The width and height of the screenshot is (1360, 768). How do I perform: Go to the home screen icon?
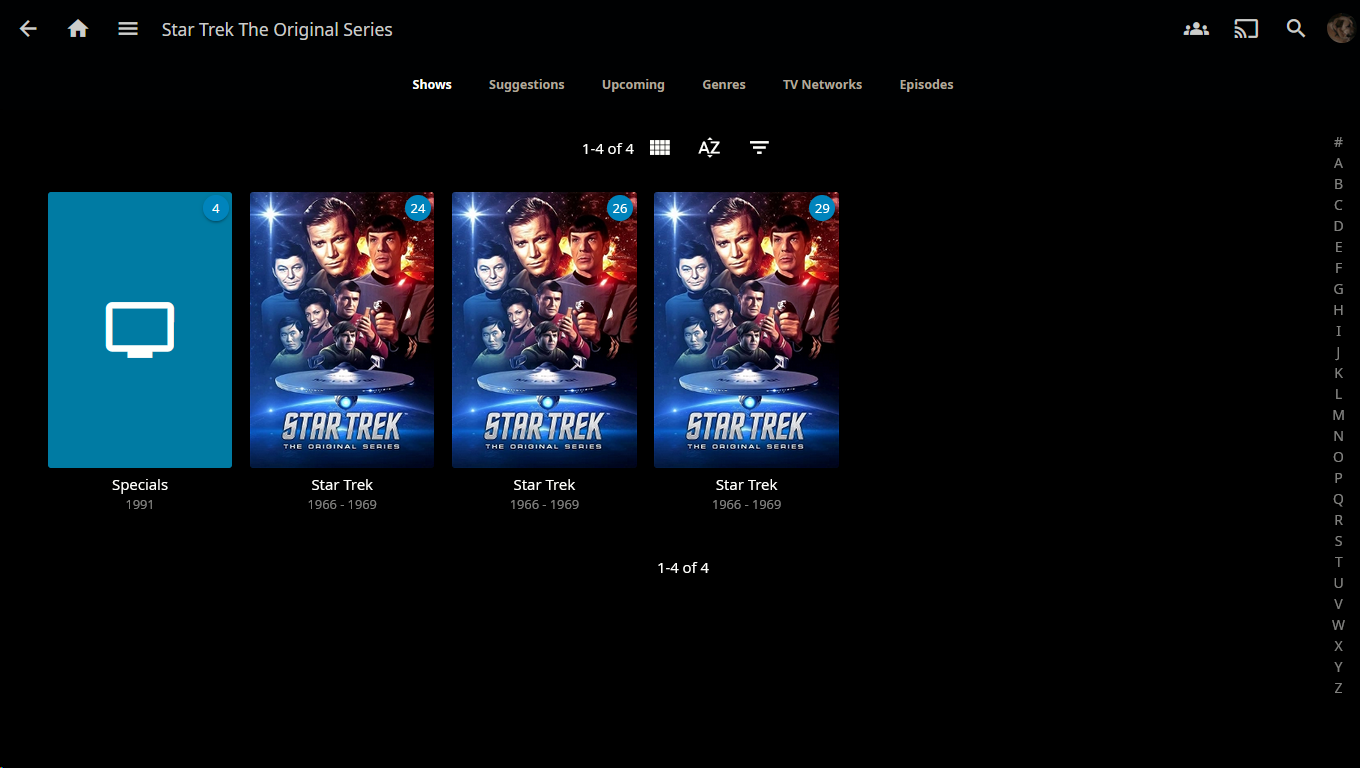[x=78, y=29]
